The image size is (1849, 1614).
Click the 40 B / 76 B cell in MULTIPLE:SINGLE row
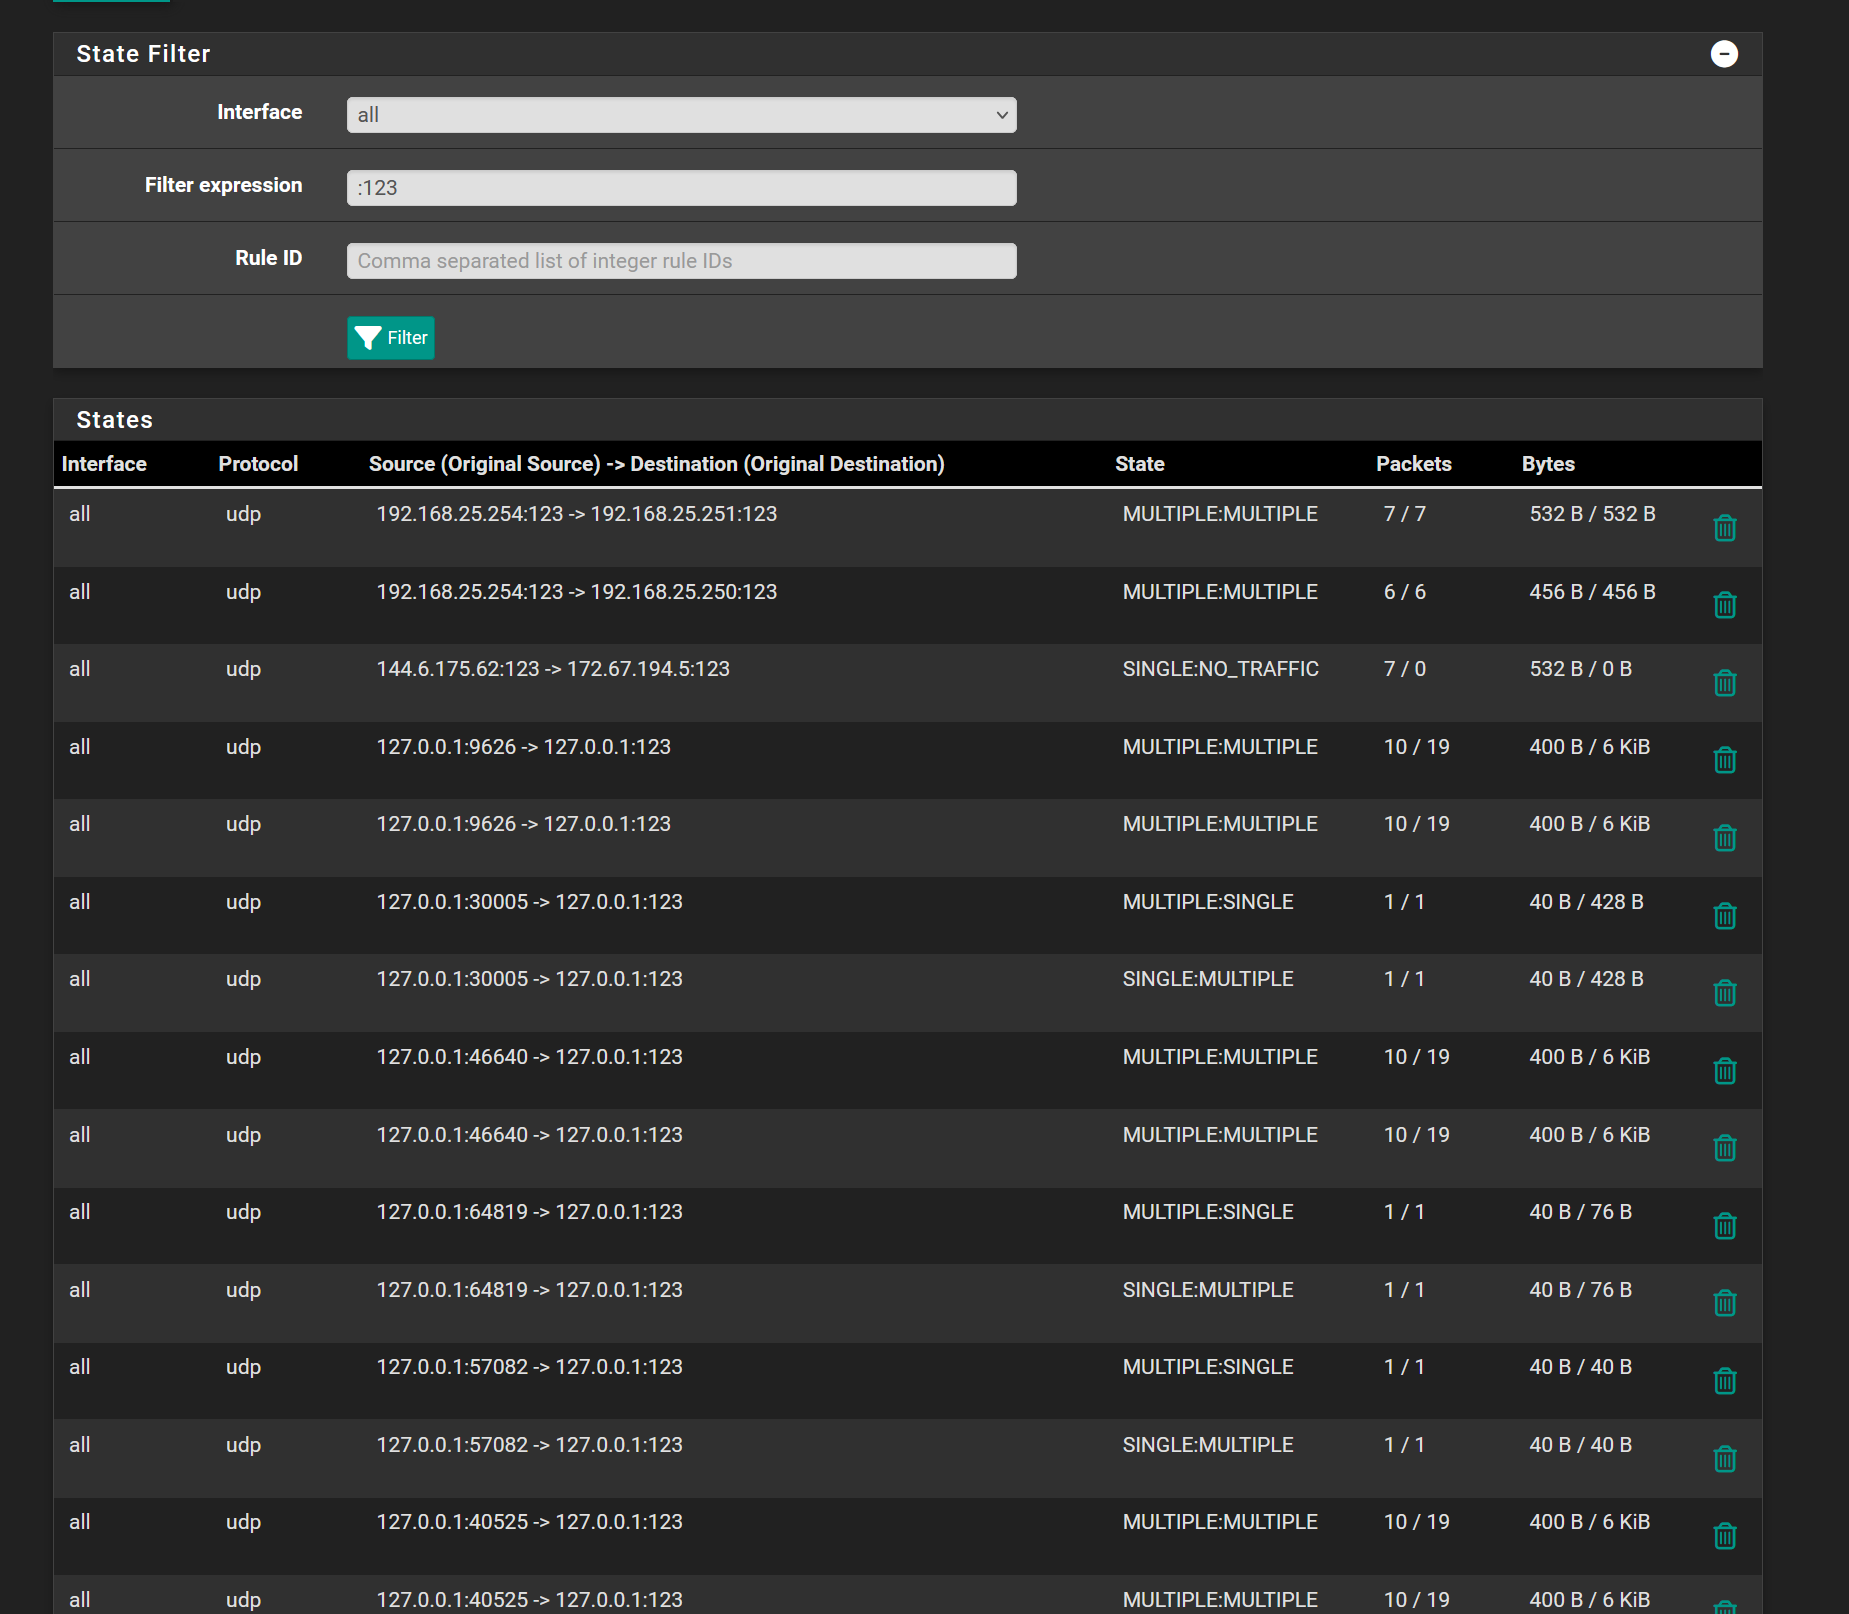(x=1580, y=1212)
